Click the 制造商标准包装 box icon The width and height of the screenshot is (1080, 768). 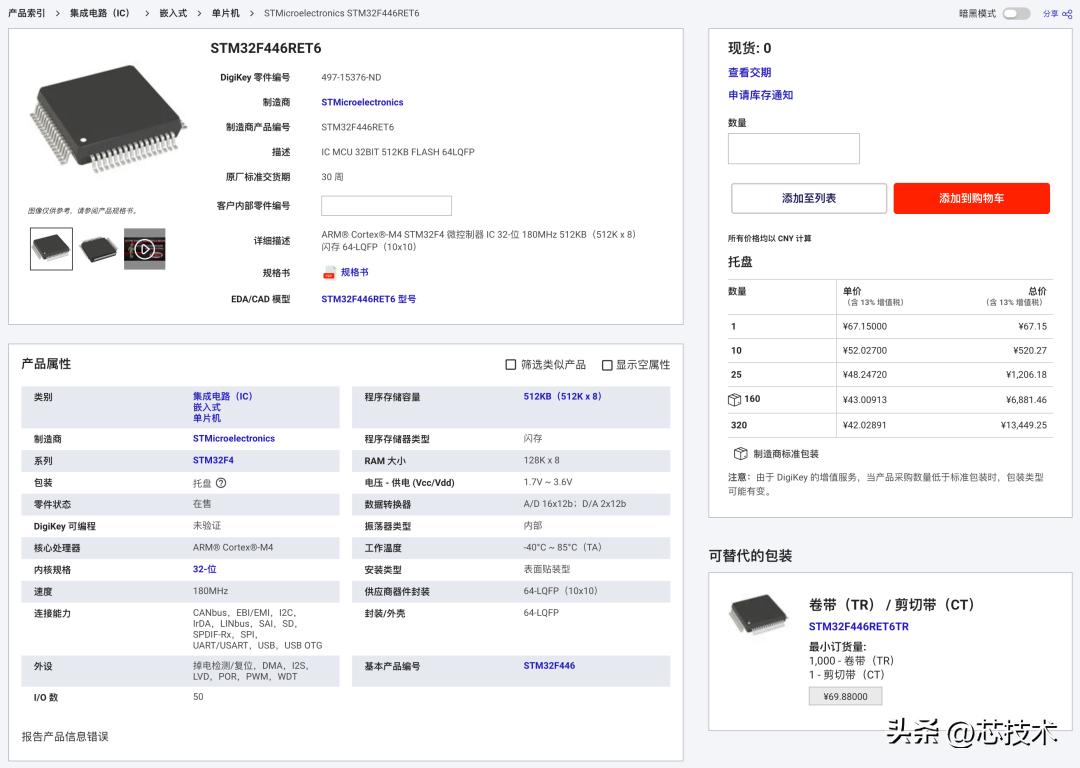tap(740, 453)
